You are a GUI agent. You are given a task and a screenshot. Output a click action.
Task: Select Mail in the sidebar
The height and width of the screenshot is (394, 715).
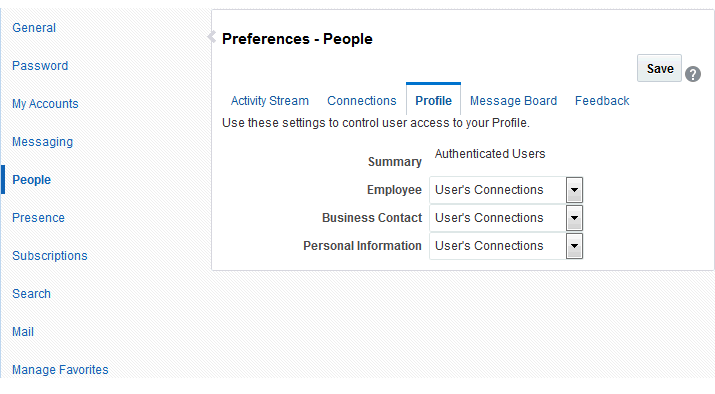coord(23,332)
